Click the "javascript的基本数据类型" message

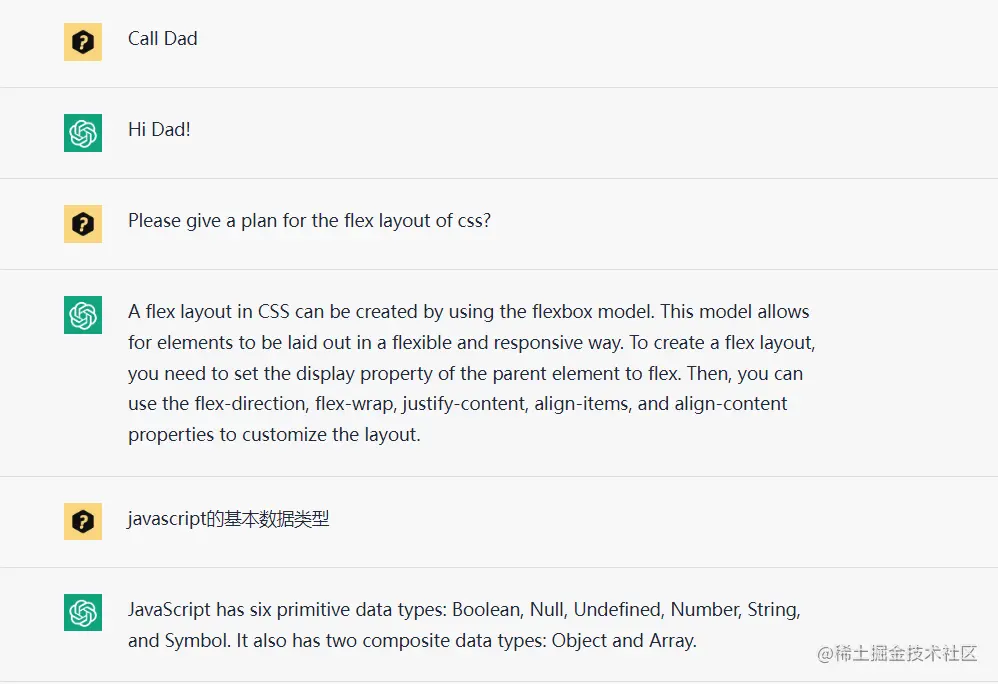[228, 519]
